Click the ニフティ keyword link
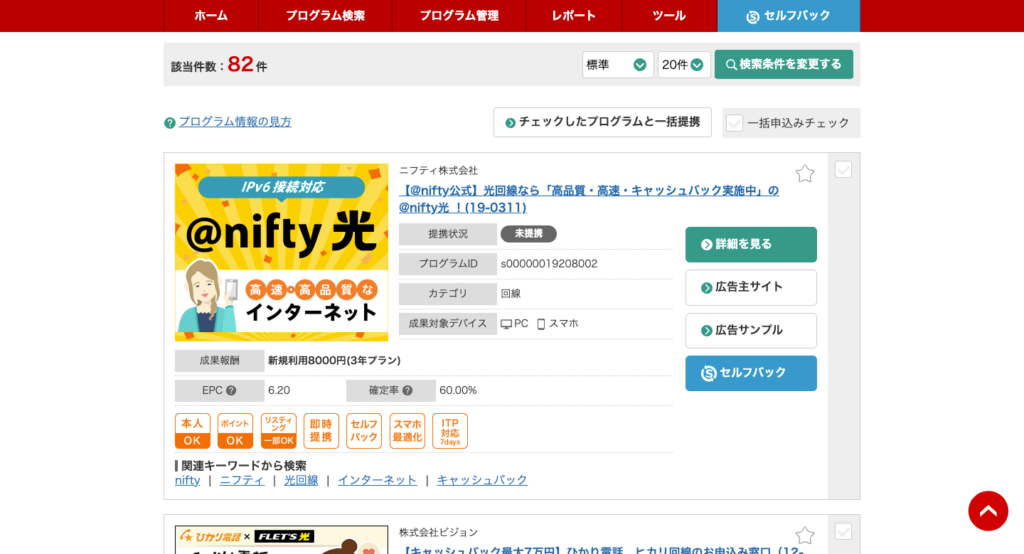Viewport: 1024px width, 554px height. [x=242, y=480]
